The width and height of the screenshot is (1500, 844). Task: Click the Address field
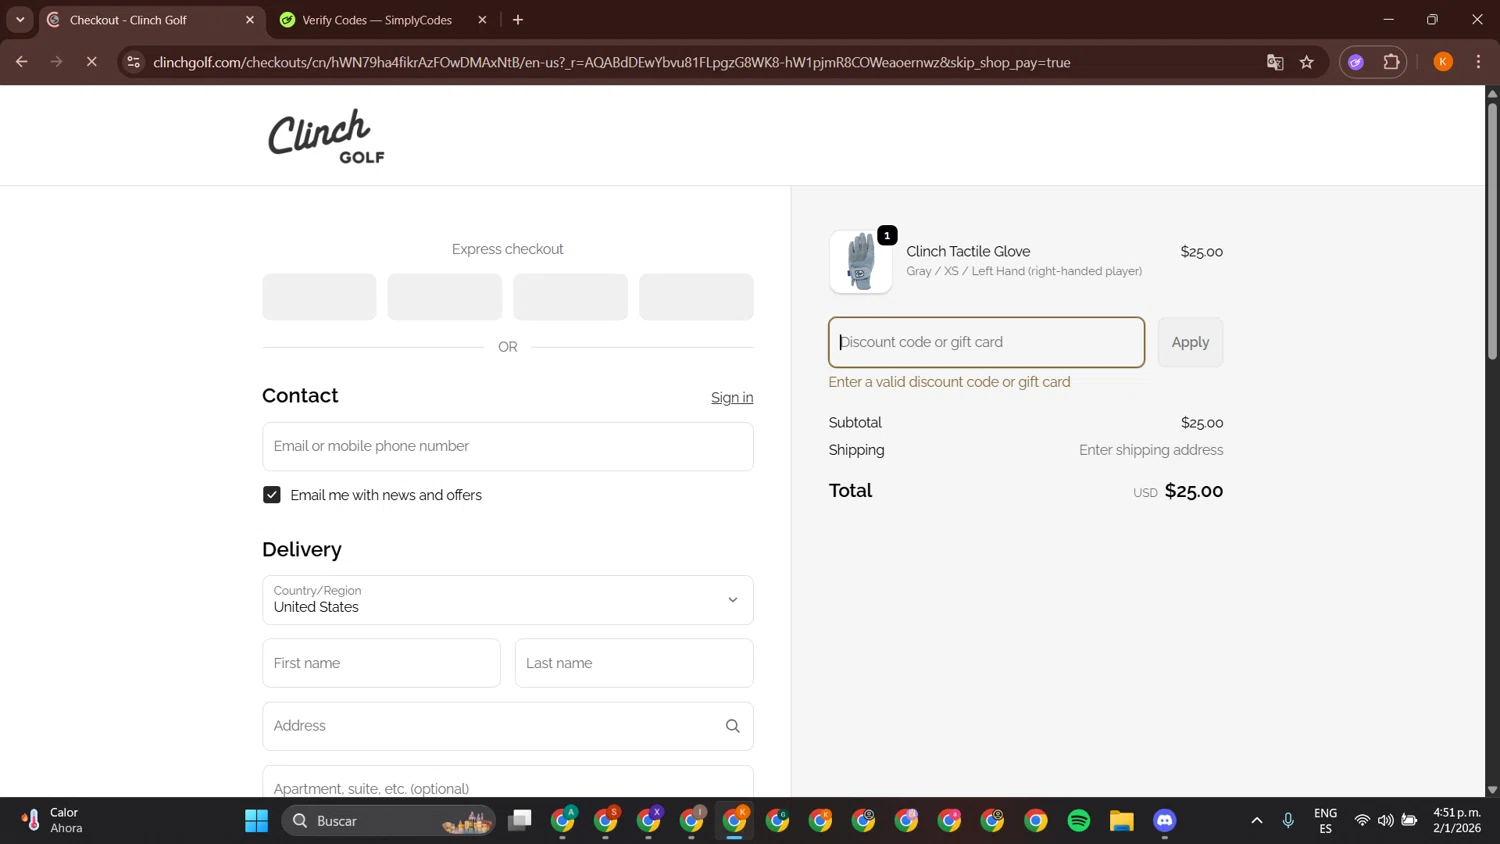508,726
